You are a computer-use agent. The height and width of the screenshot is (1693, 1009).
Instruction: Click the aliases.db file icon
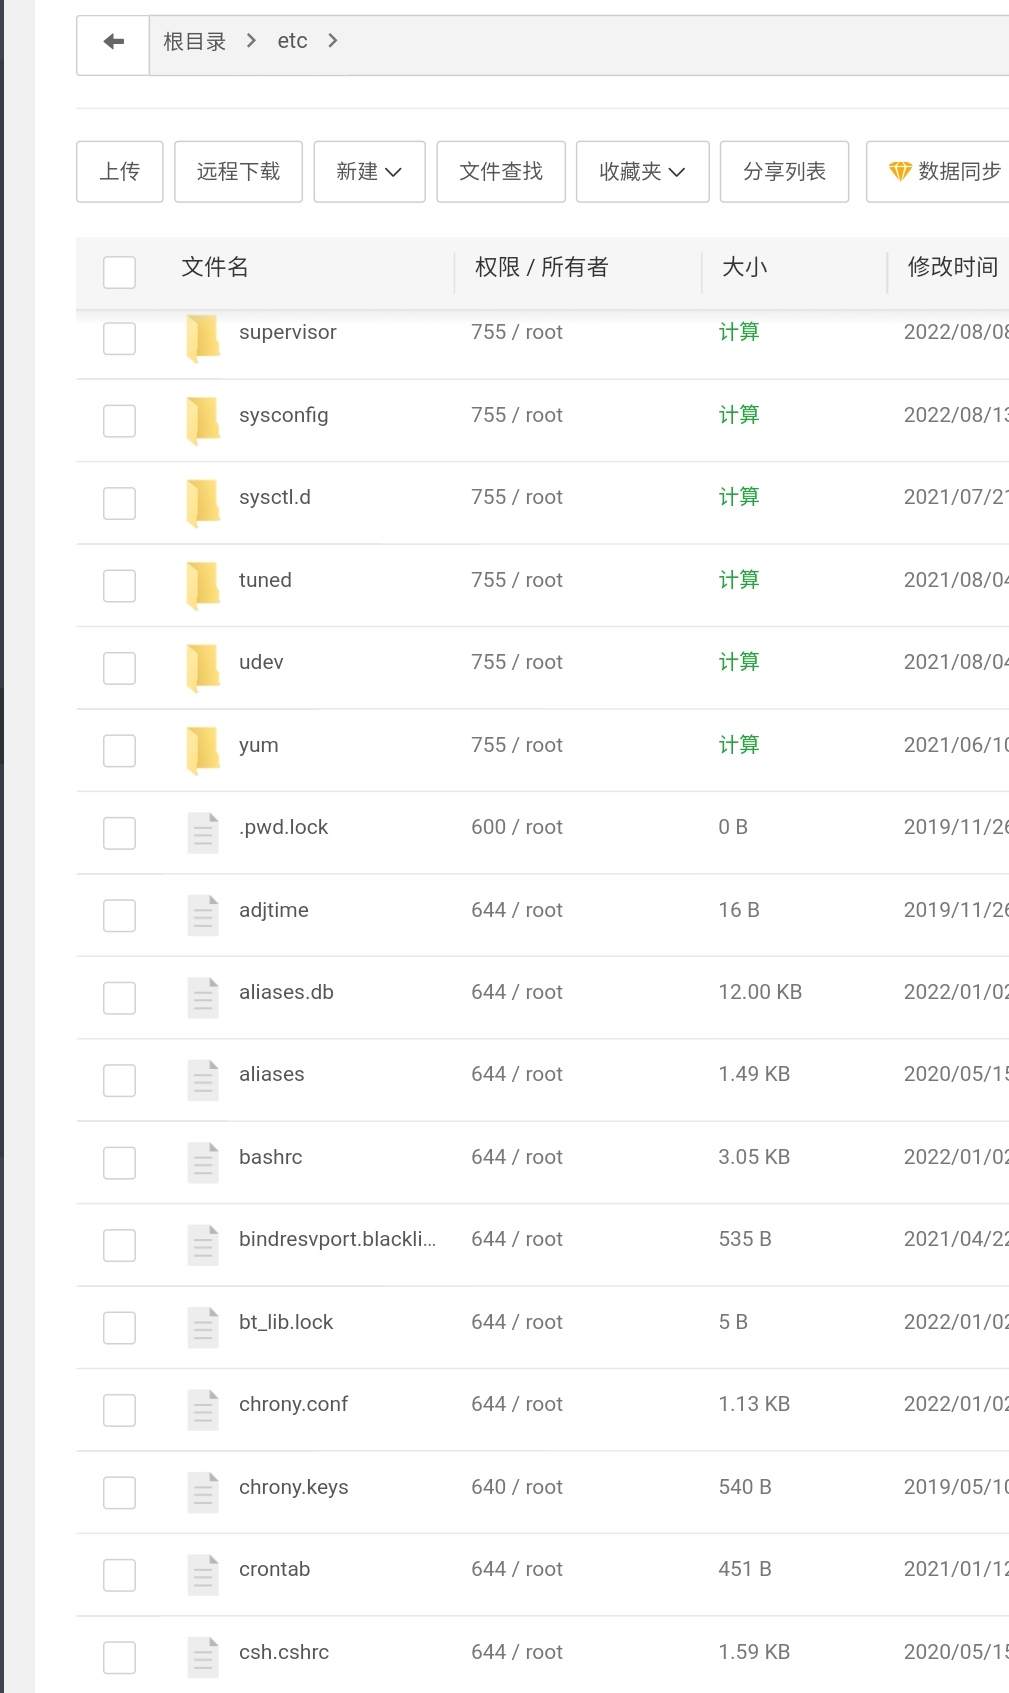[203, 997]
